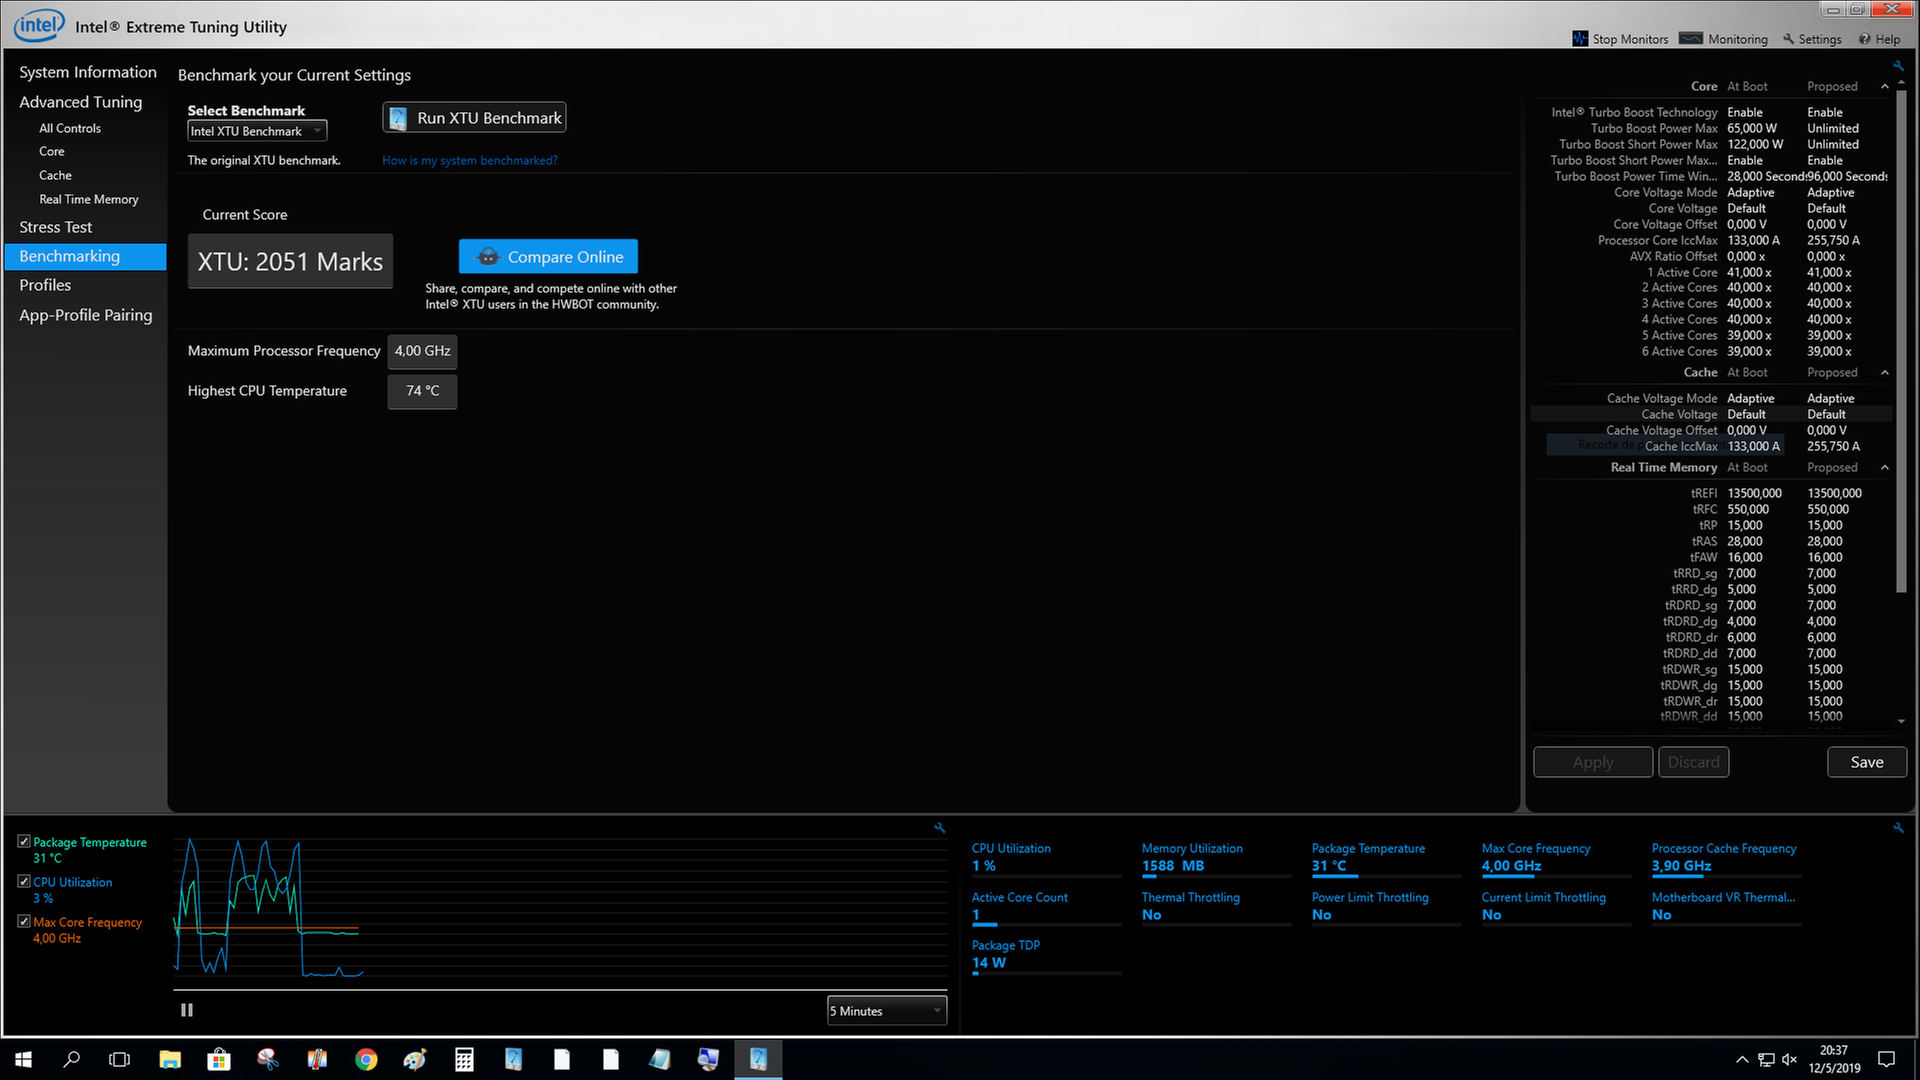
Task: Pause the monitoring graph
Action: click(x=187, y=1010)
